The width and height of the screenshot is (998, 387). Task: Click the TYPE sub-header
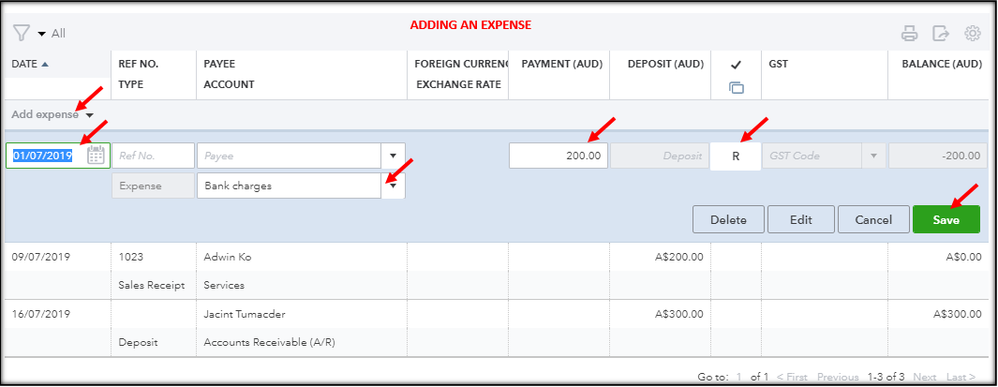click(131, 84)
